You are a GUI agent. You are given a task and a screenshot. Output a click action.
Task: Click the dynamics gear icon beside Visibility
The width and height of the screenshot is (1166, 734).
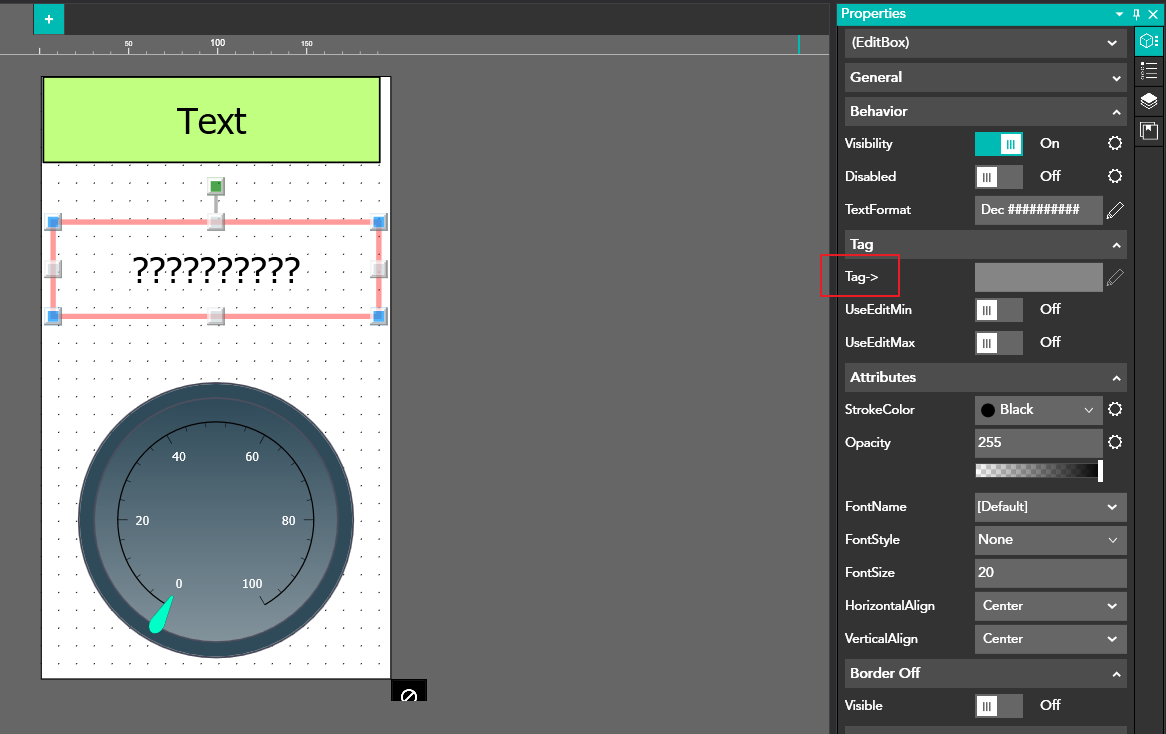click(x=1115, y=144)
